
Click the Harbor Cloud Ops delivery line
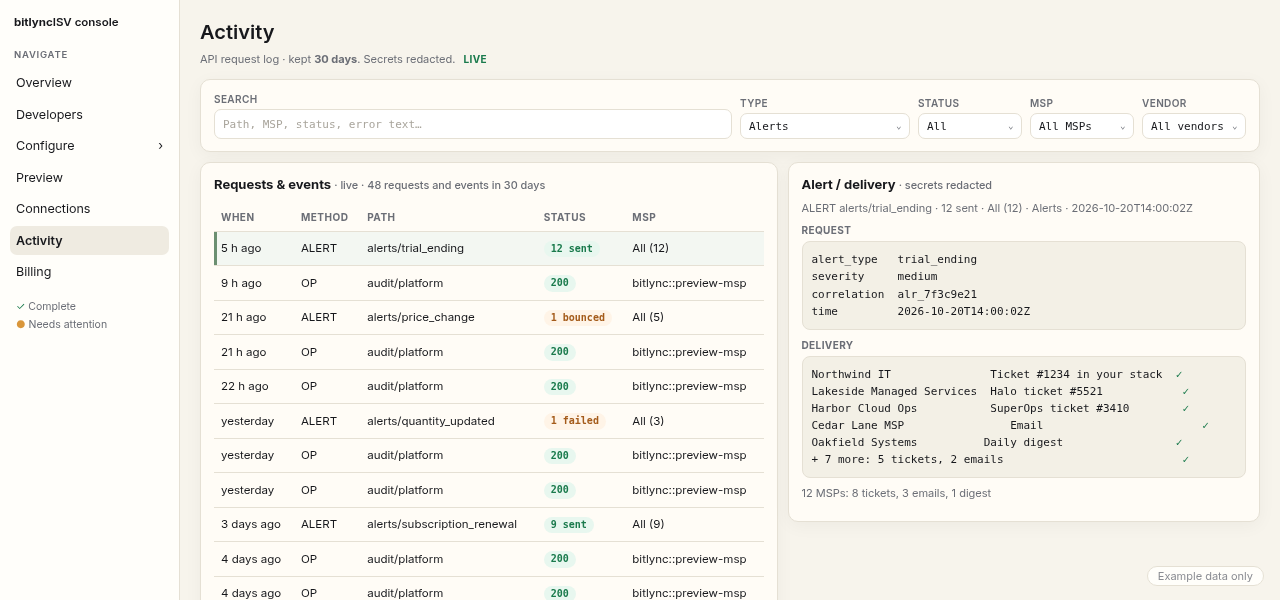[x=1000, y=408]
